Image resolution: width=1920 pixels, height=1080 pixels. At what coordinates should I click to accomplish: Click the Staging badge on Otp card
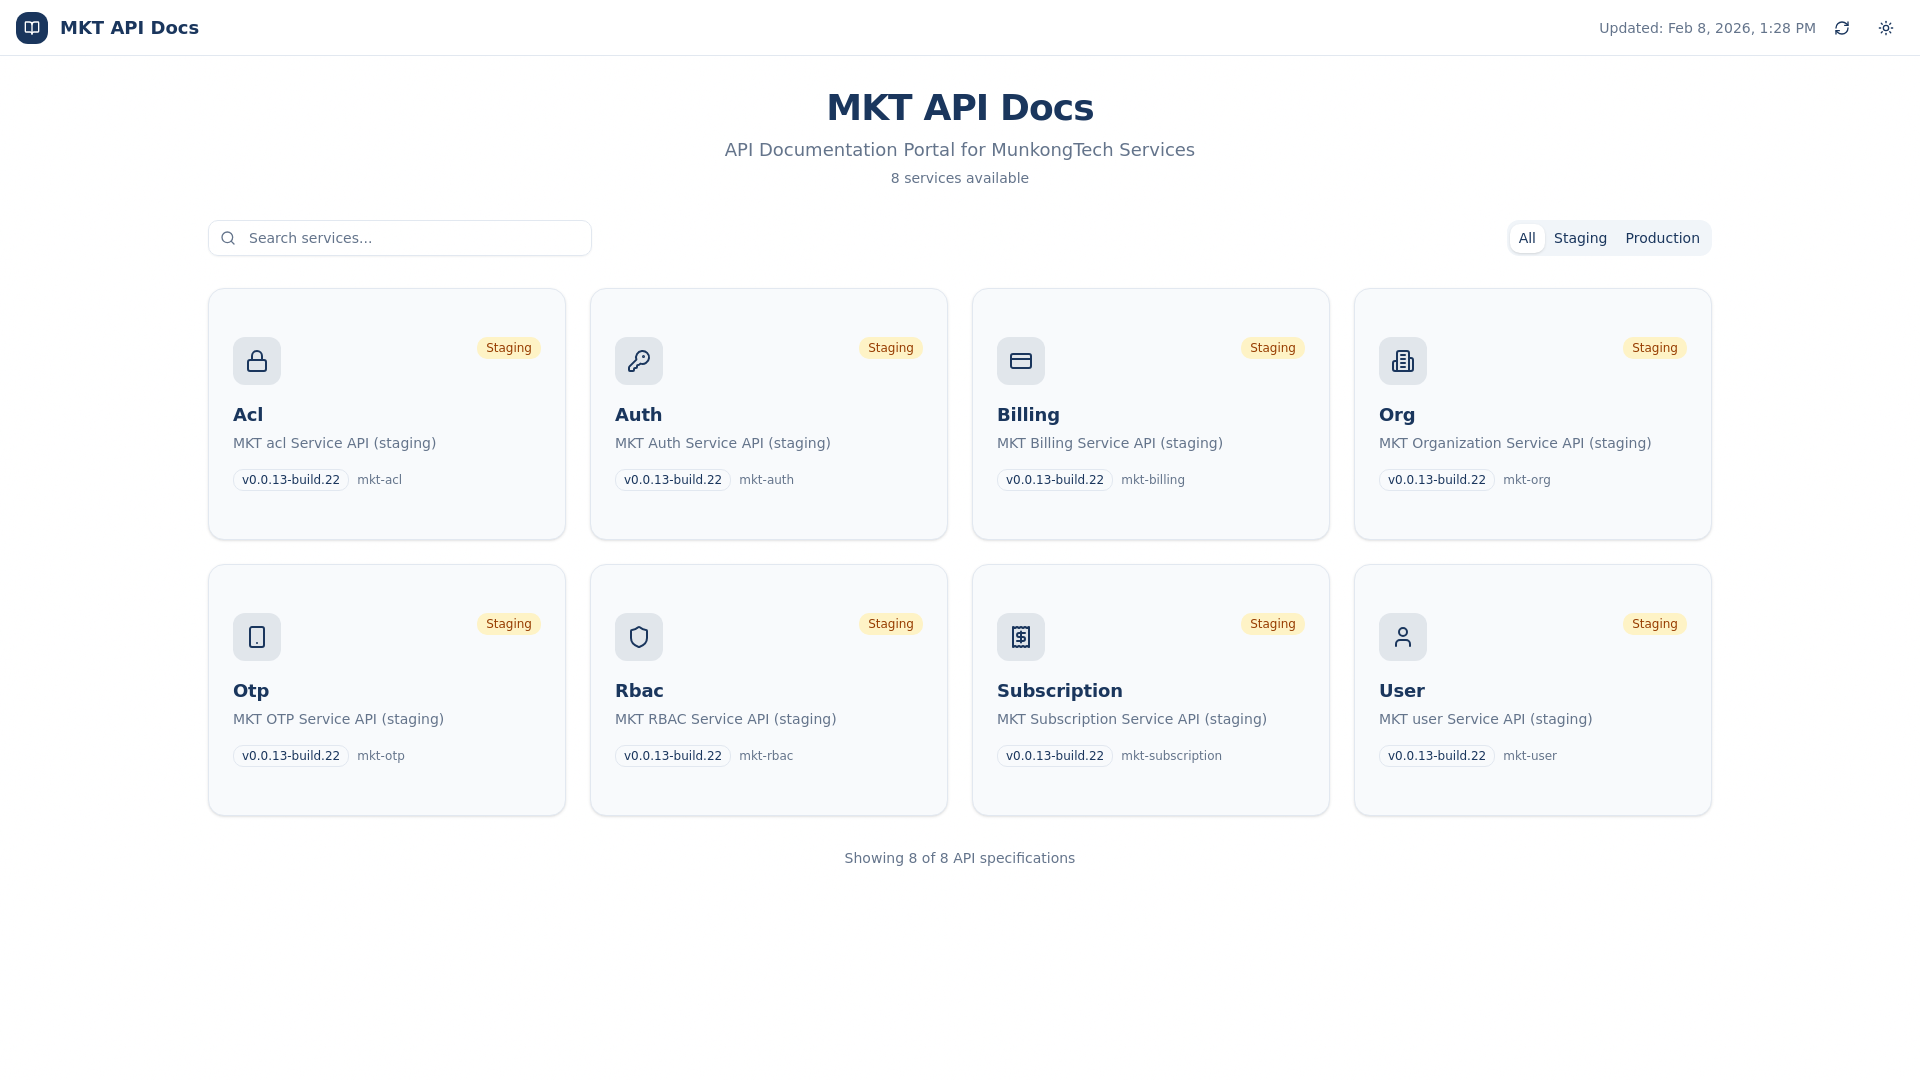(509, 624)
